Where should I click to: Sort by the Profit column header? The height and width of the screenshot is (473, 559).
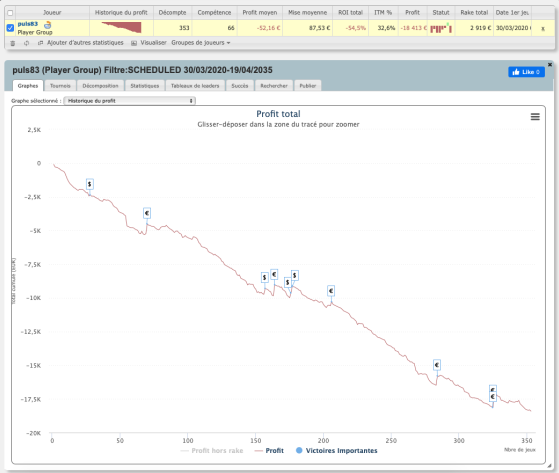tap(412, 12)
